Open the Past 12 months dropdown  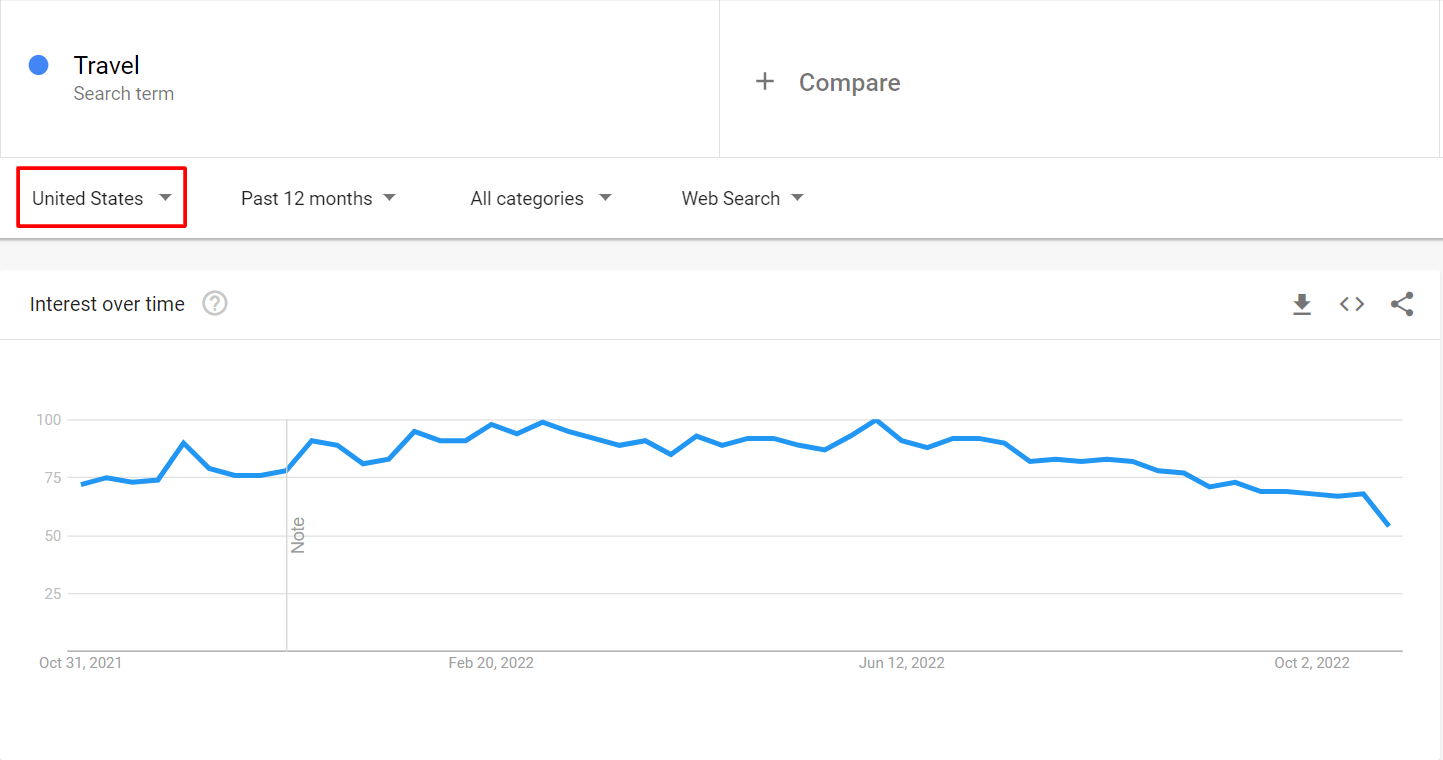click(x=318, y=198)
